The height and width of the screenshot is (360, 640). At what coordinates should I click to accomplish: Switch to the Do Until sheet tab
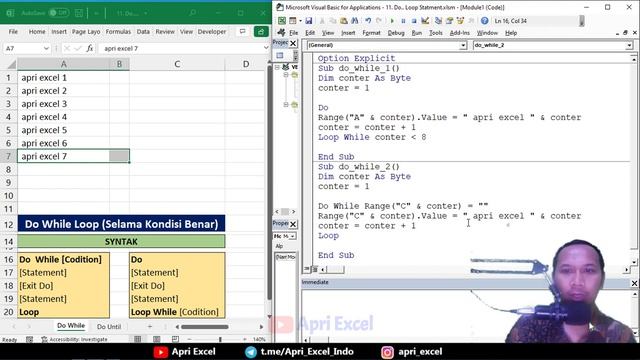(109, 327)
